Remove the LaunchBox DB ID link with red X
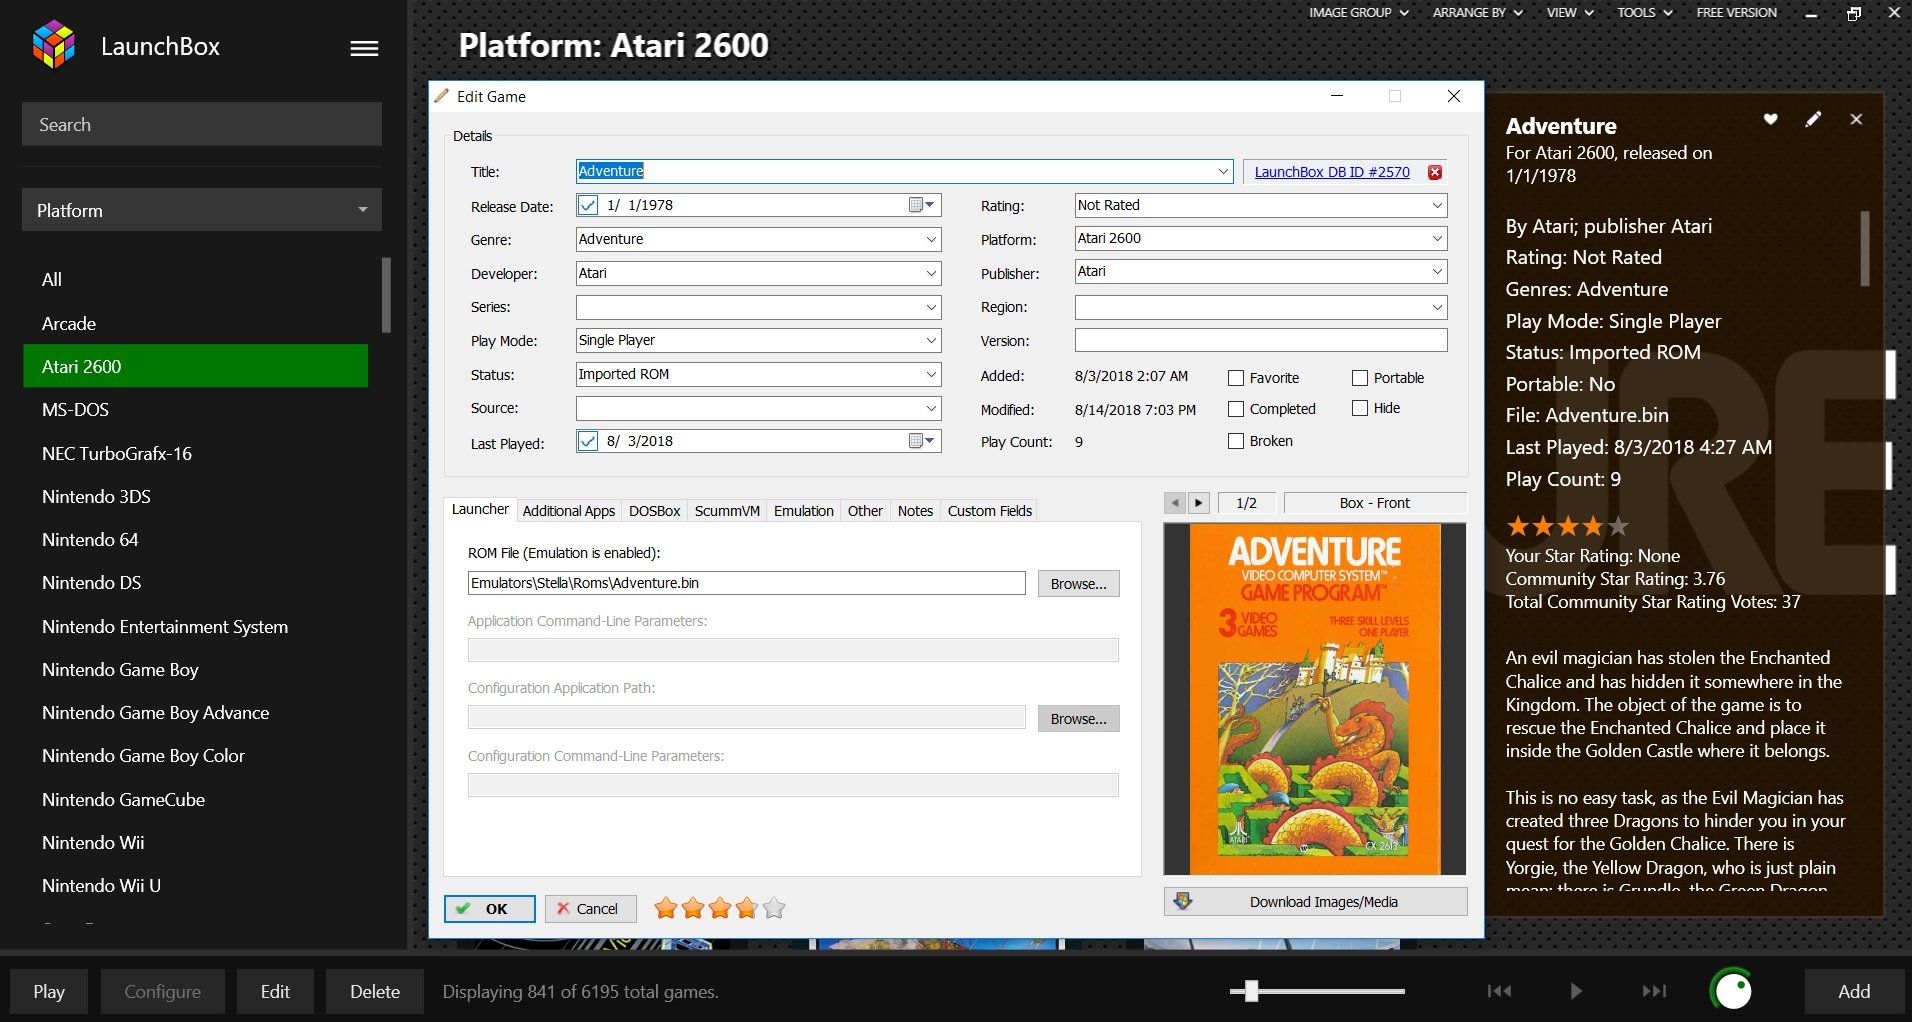Viewport: 1912px width, 1022px height. 1435,172
